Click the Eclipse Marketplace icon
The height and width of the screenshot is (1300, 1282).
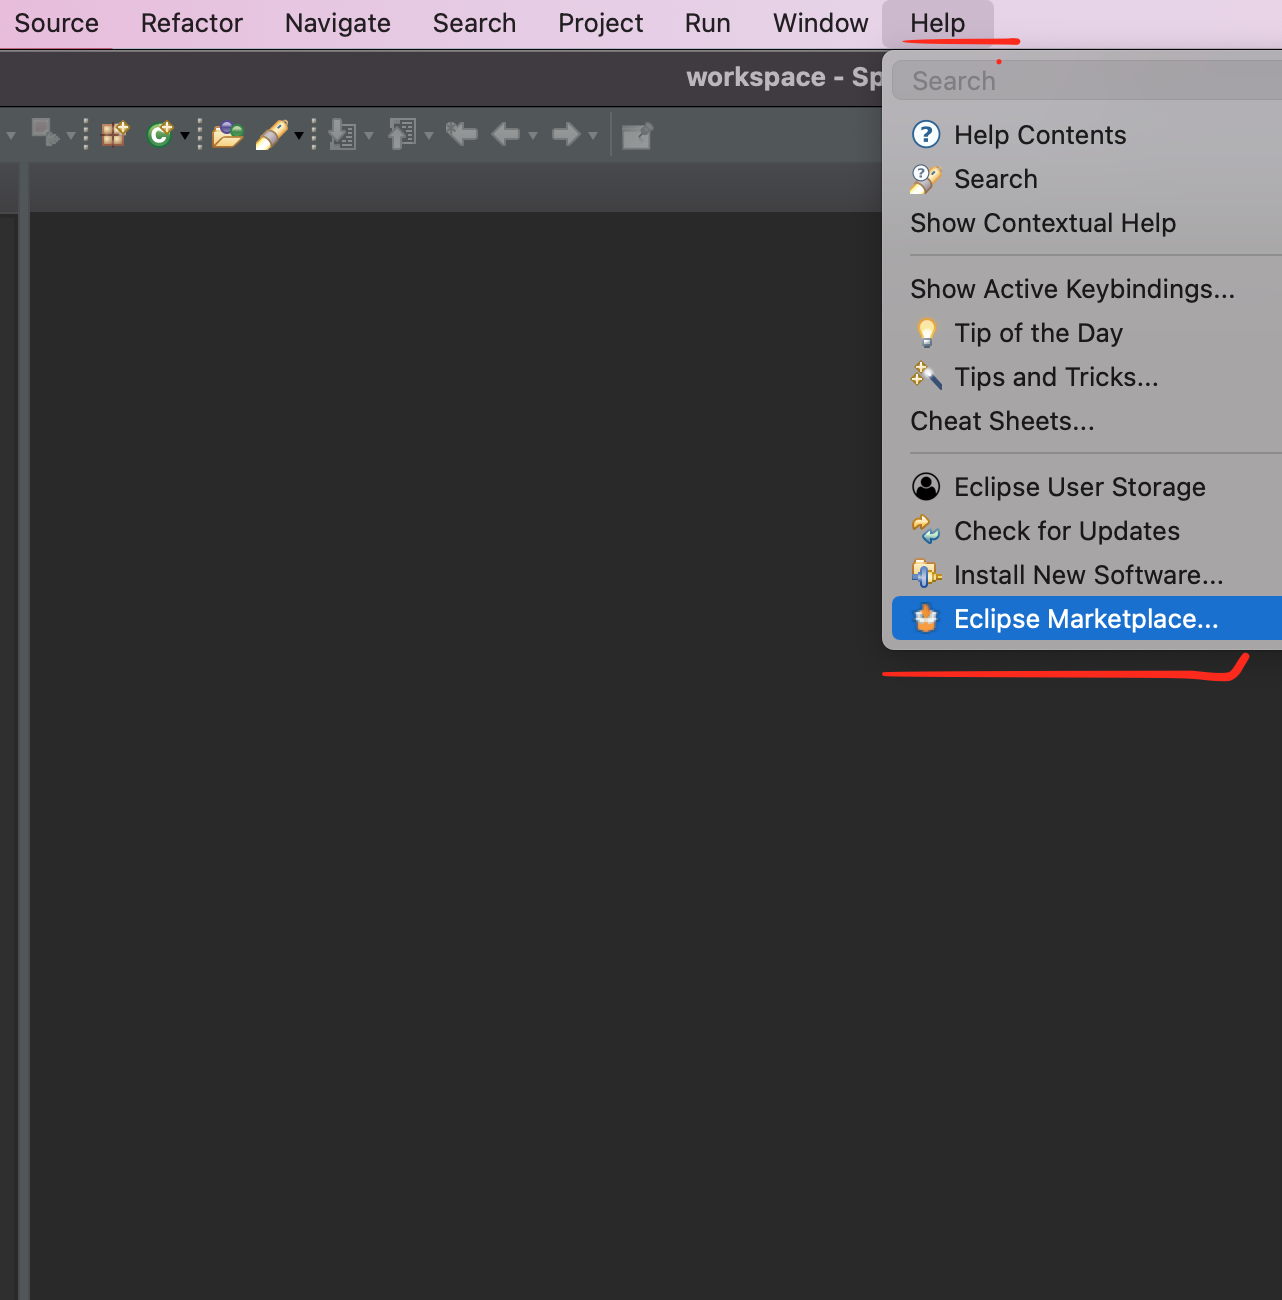927,619
